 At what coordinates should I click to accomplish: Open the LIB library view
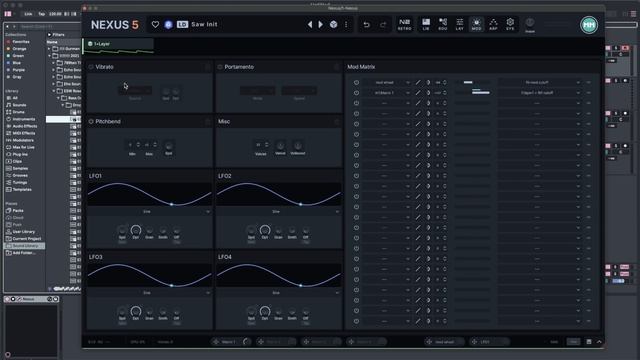tap(426, 24)
